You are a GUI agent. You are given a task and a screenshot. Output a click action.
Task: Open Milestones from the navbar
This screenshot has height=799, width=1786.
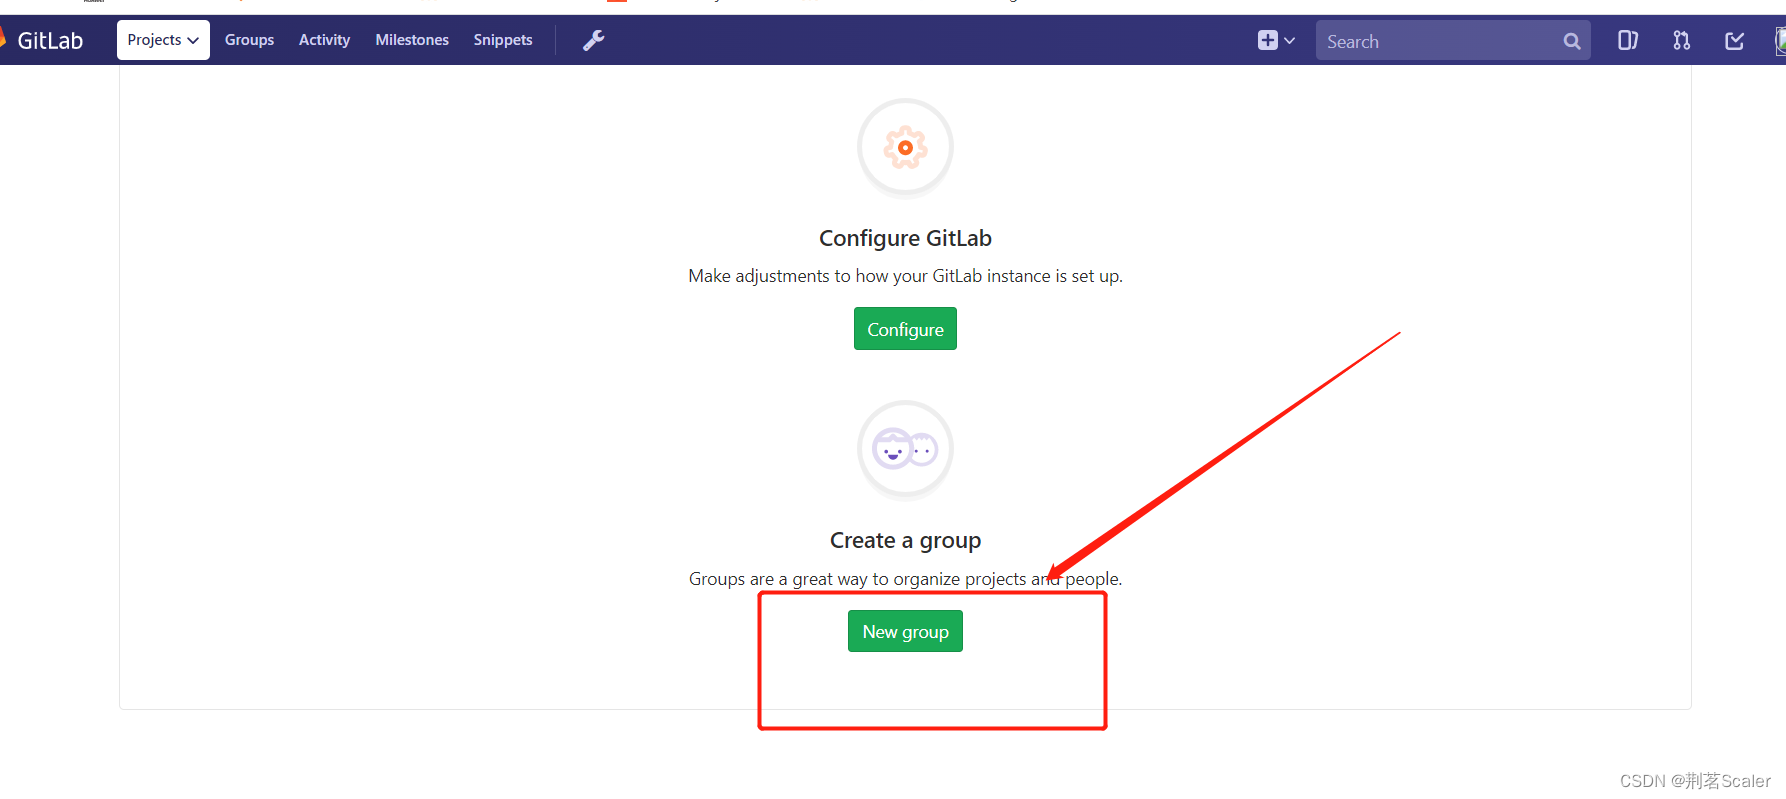(412, 40)
